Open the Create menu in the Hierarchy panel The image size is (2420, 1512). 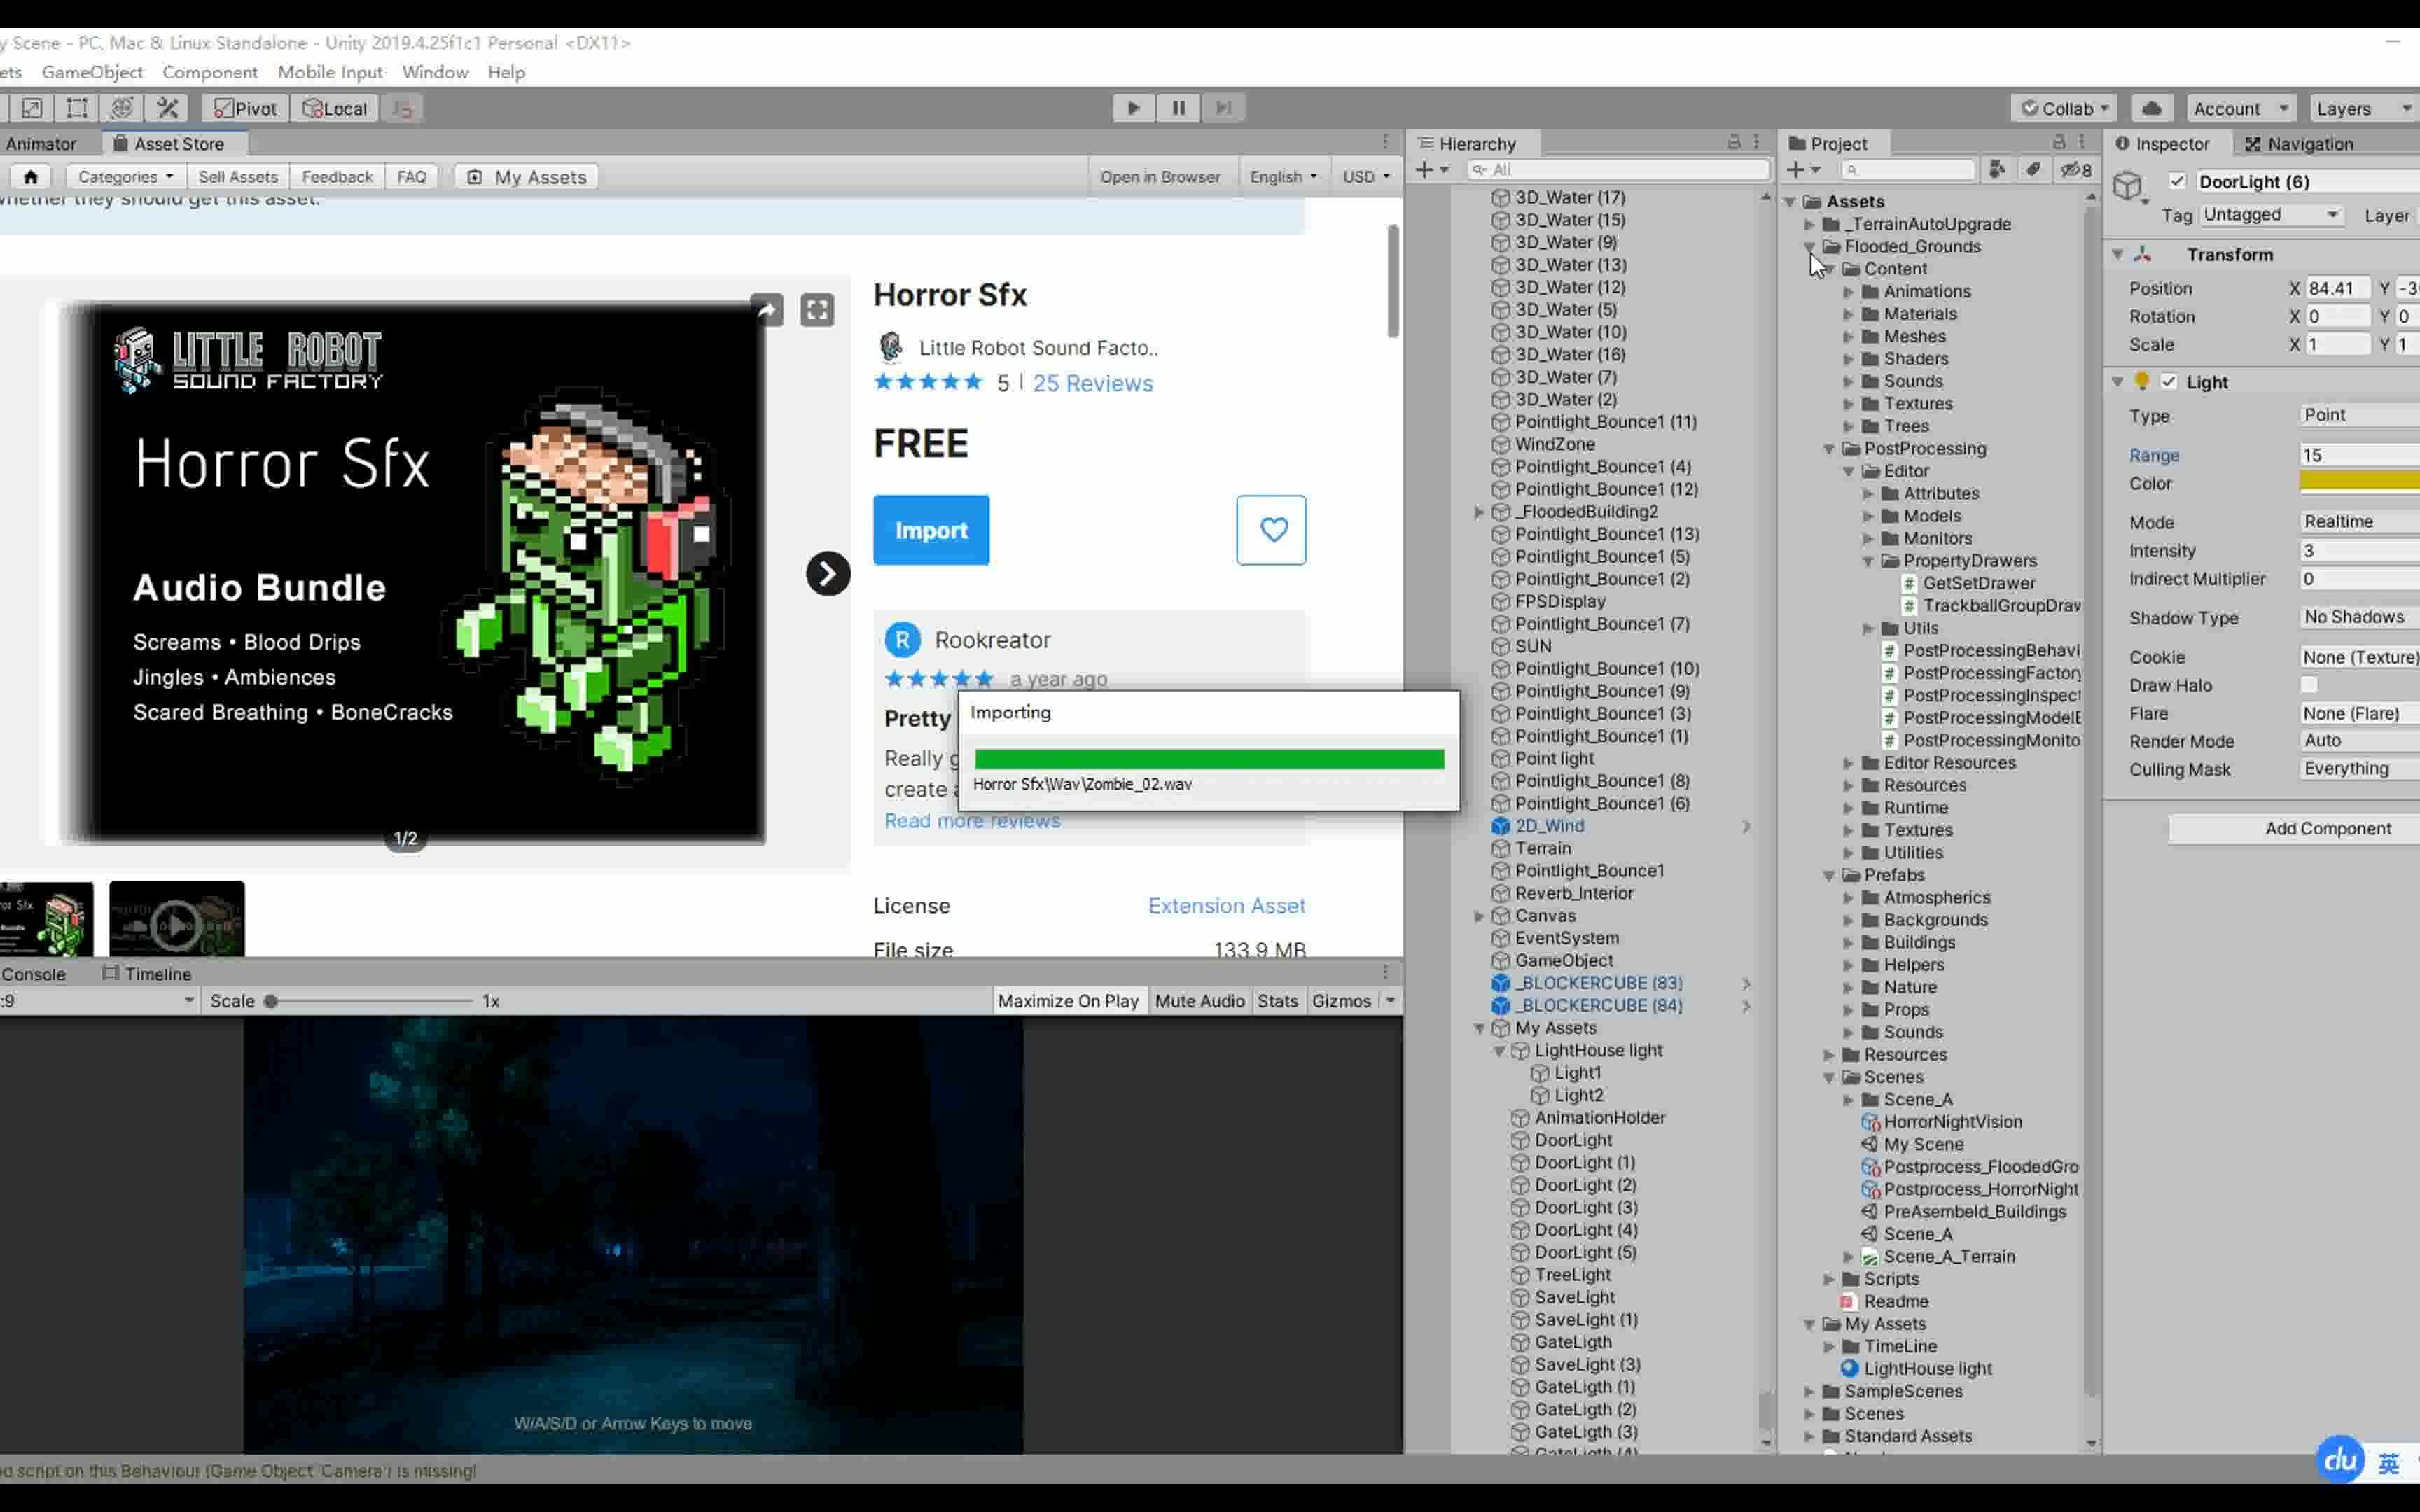tap(1424, 169)
